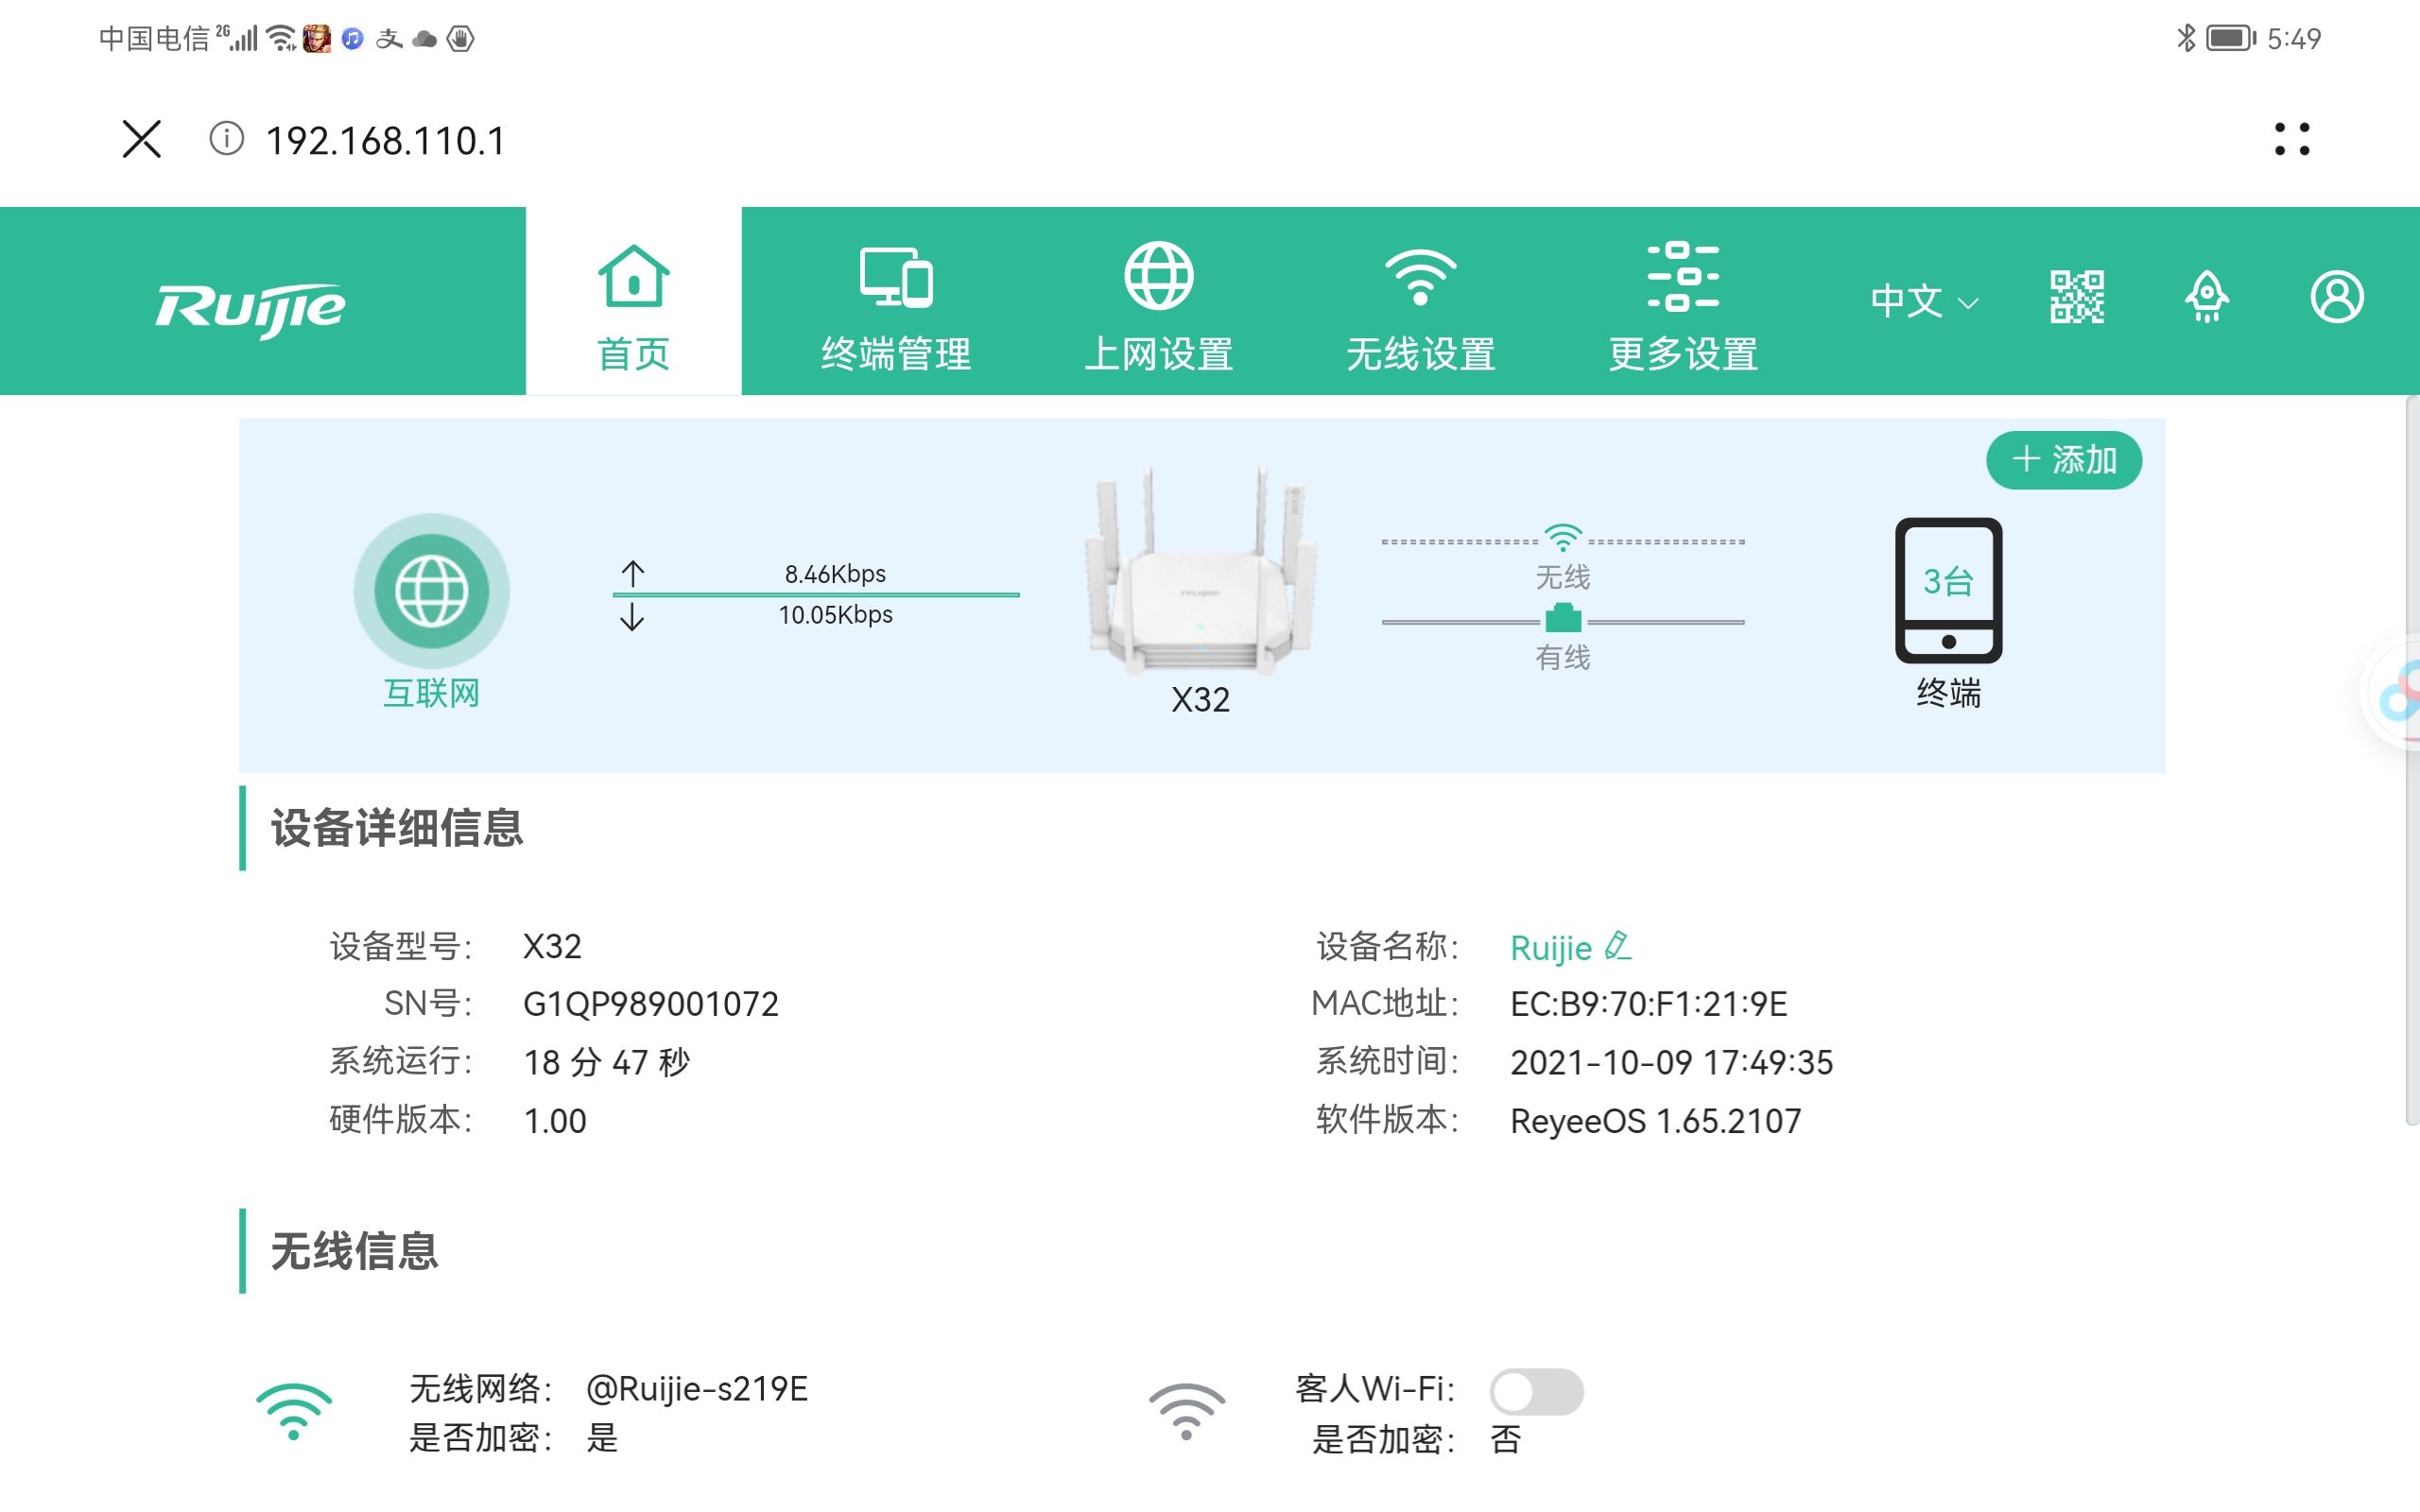The image size is (2420, 1512).
Task: Click the 无线信息 section heading
Action: coord(354,1251)
